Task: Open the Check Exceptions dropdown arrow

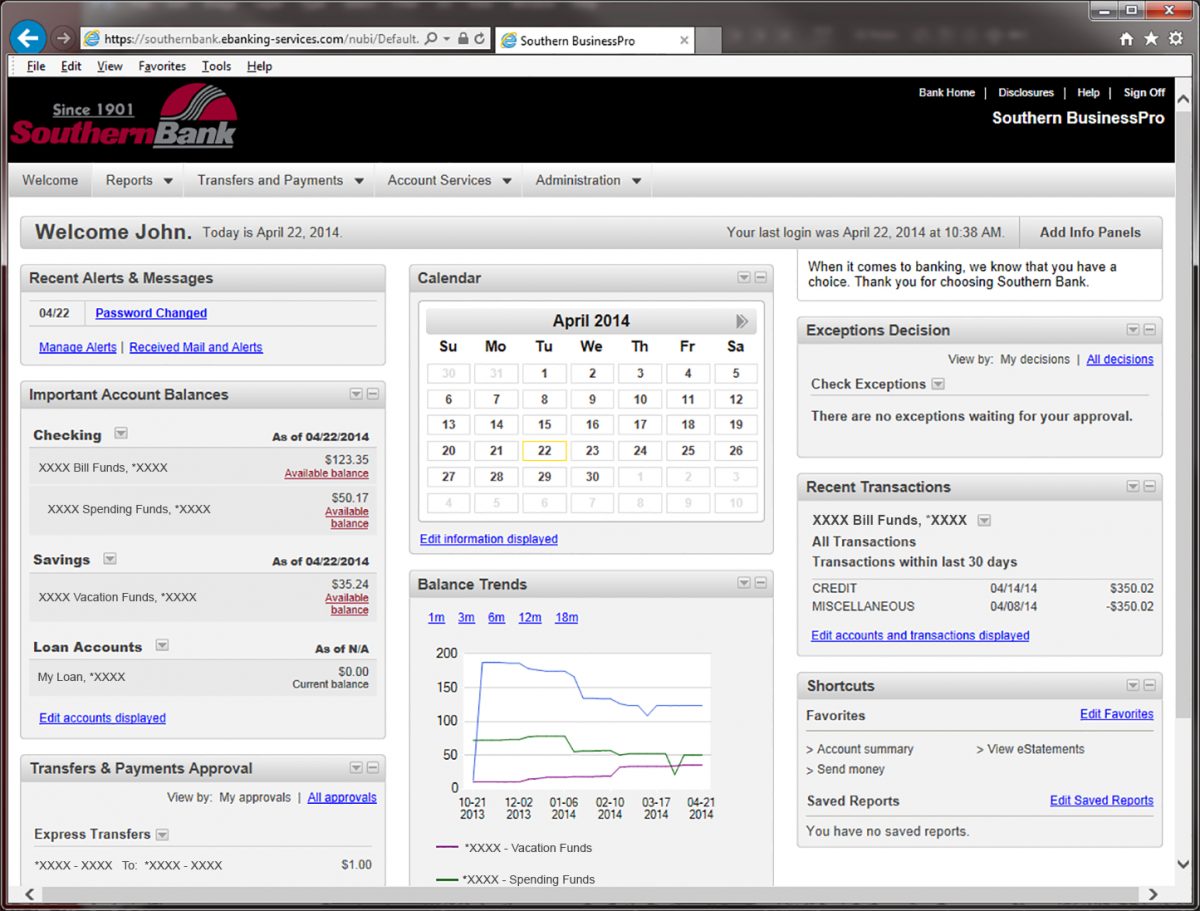Action: click(938, 384)
